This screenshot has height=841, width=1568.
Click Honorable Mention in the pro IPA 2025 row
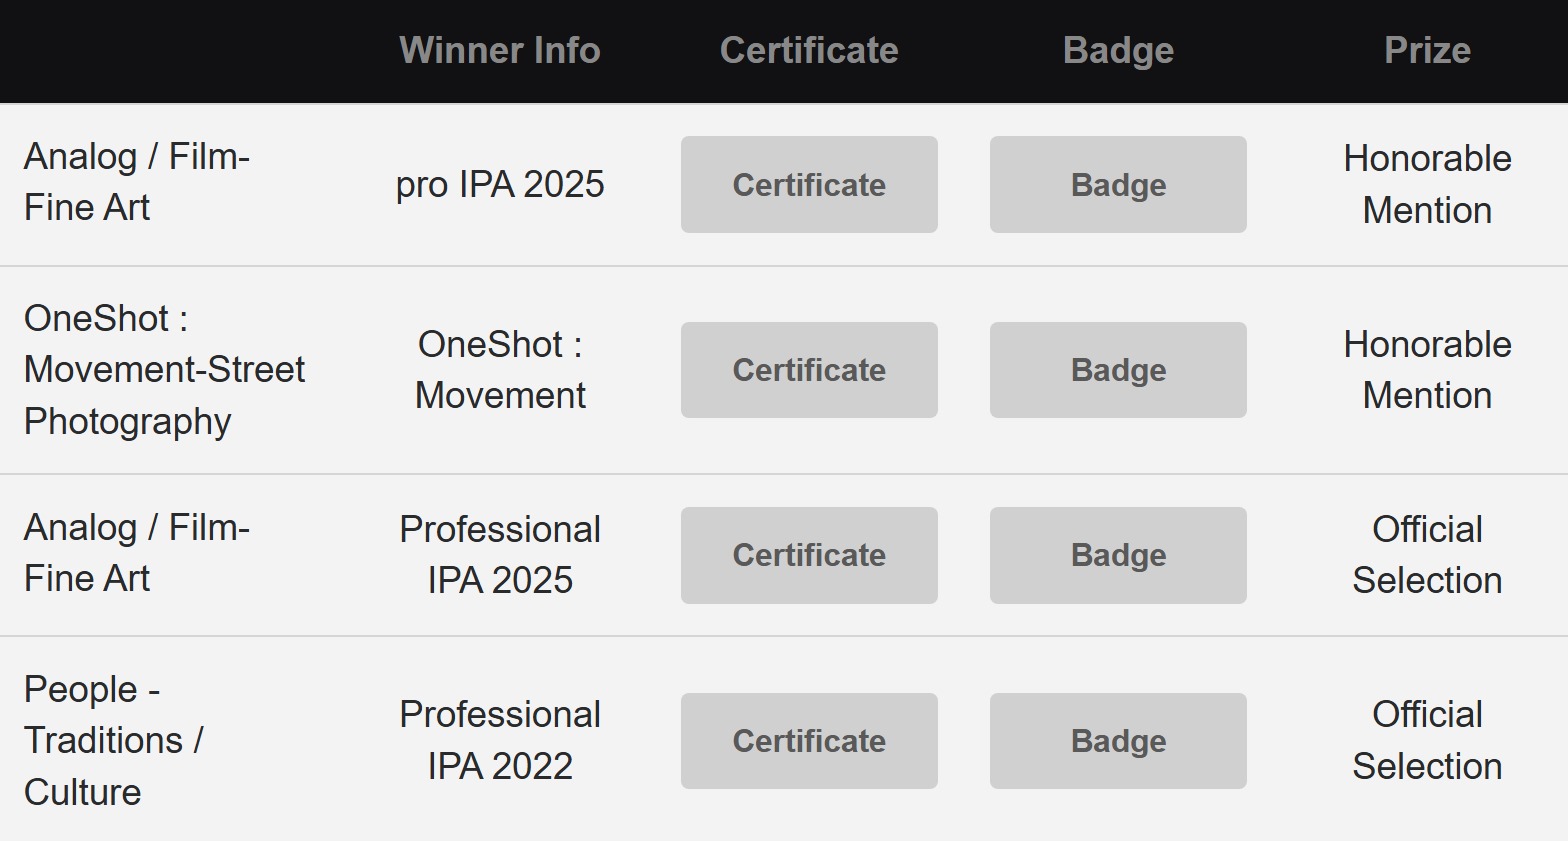[1427, 185]
